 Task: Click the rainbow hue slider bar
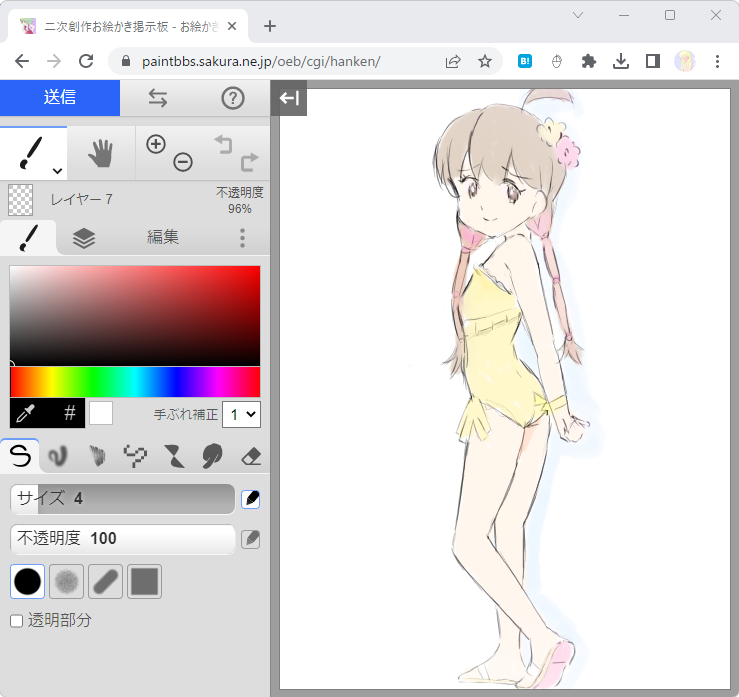click(134, 383)
